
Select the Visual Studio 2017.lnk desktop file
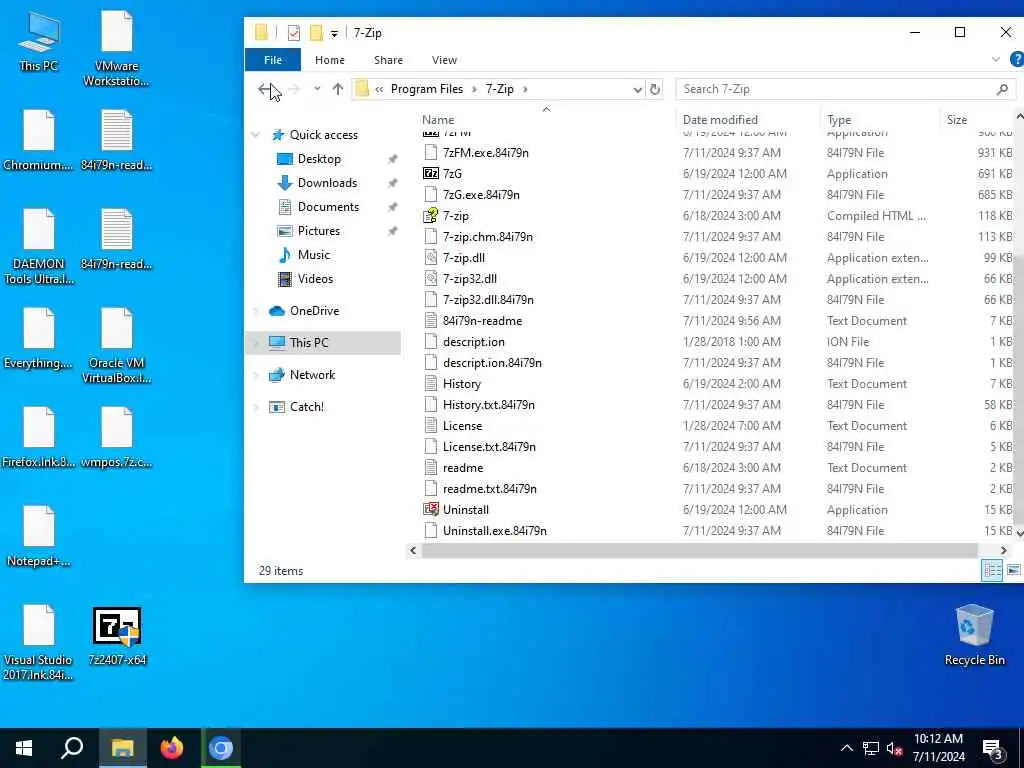coord(39,643)
